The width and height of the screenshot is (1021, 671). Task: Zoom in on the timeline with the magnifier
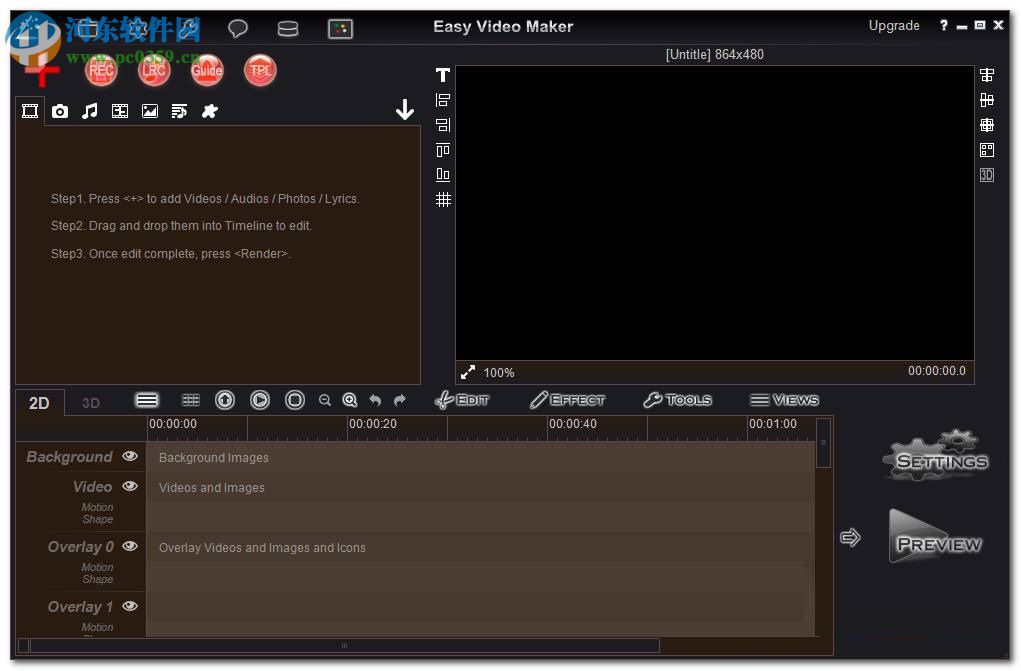pos(349,400)
